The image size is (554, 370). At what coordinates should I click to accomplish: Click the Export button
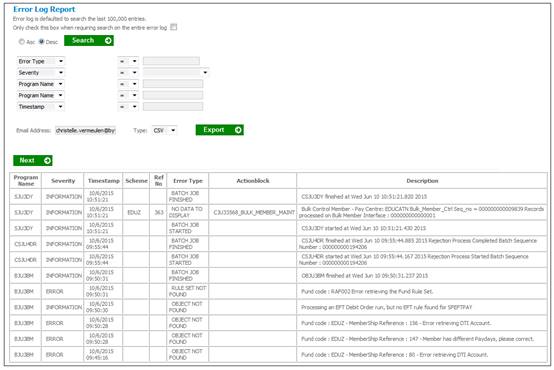(219, 130)
